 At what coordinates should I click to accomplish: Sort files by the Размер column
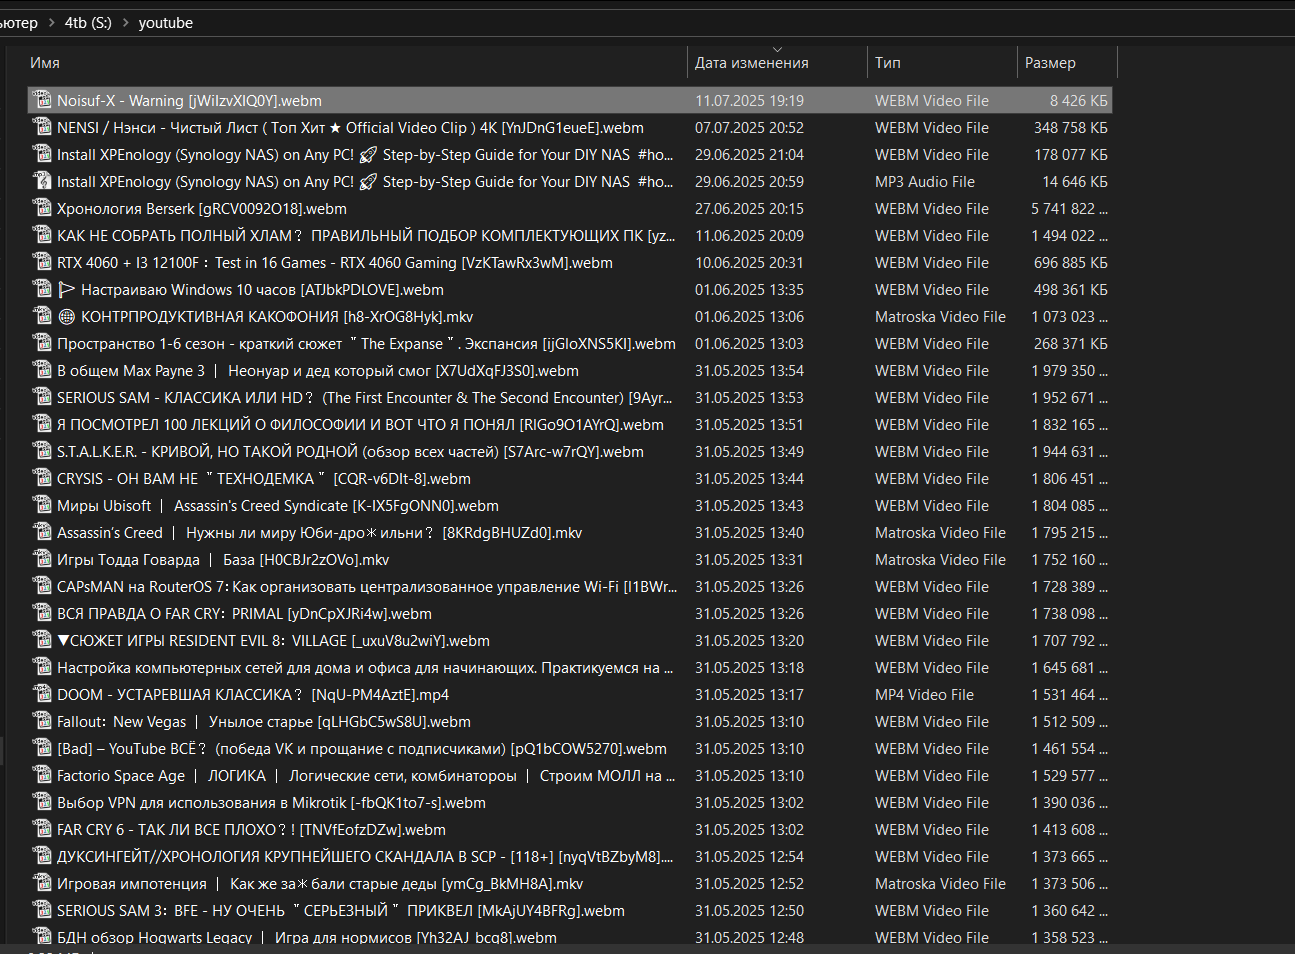coord(1050,62)
